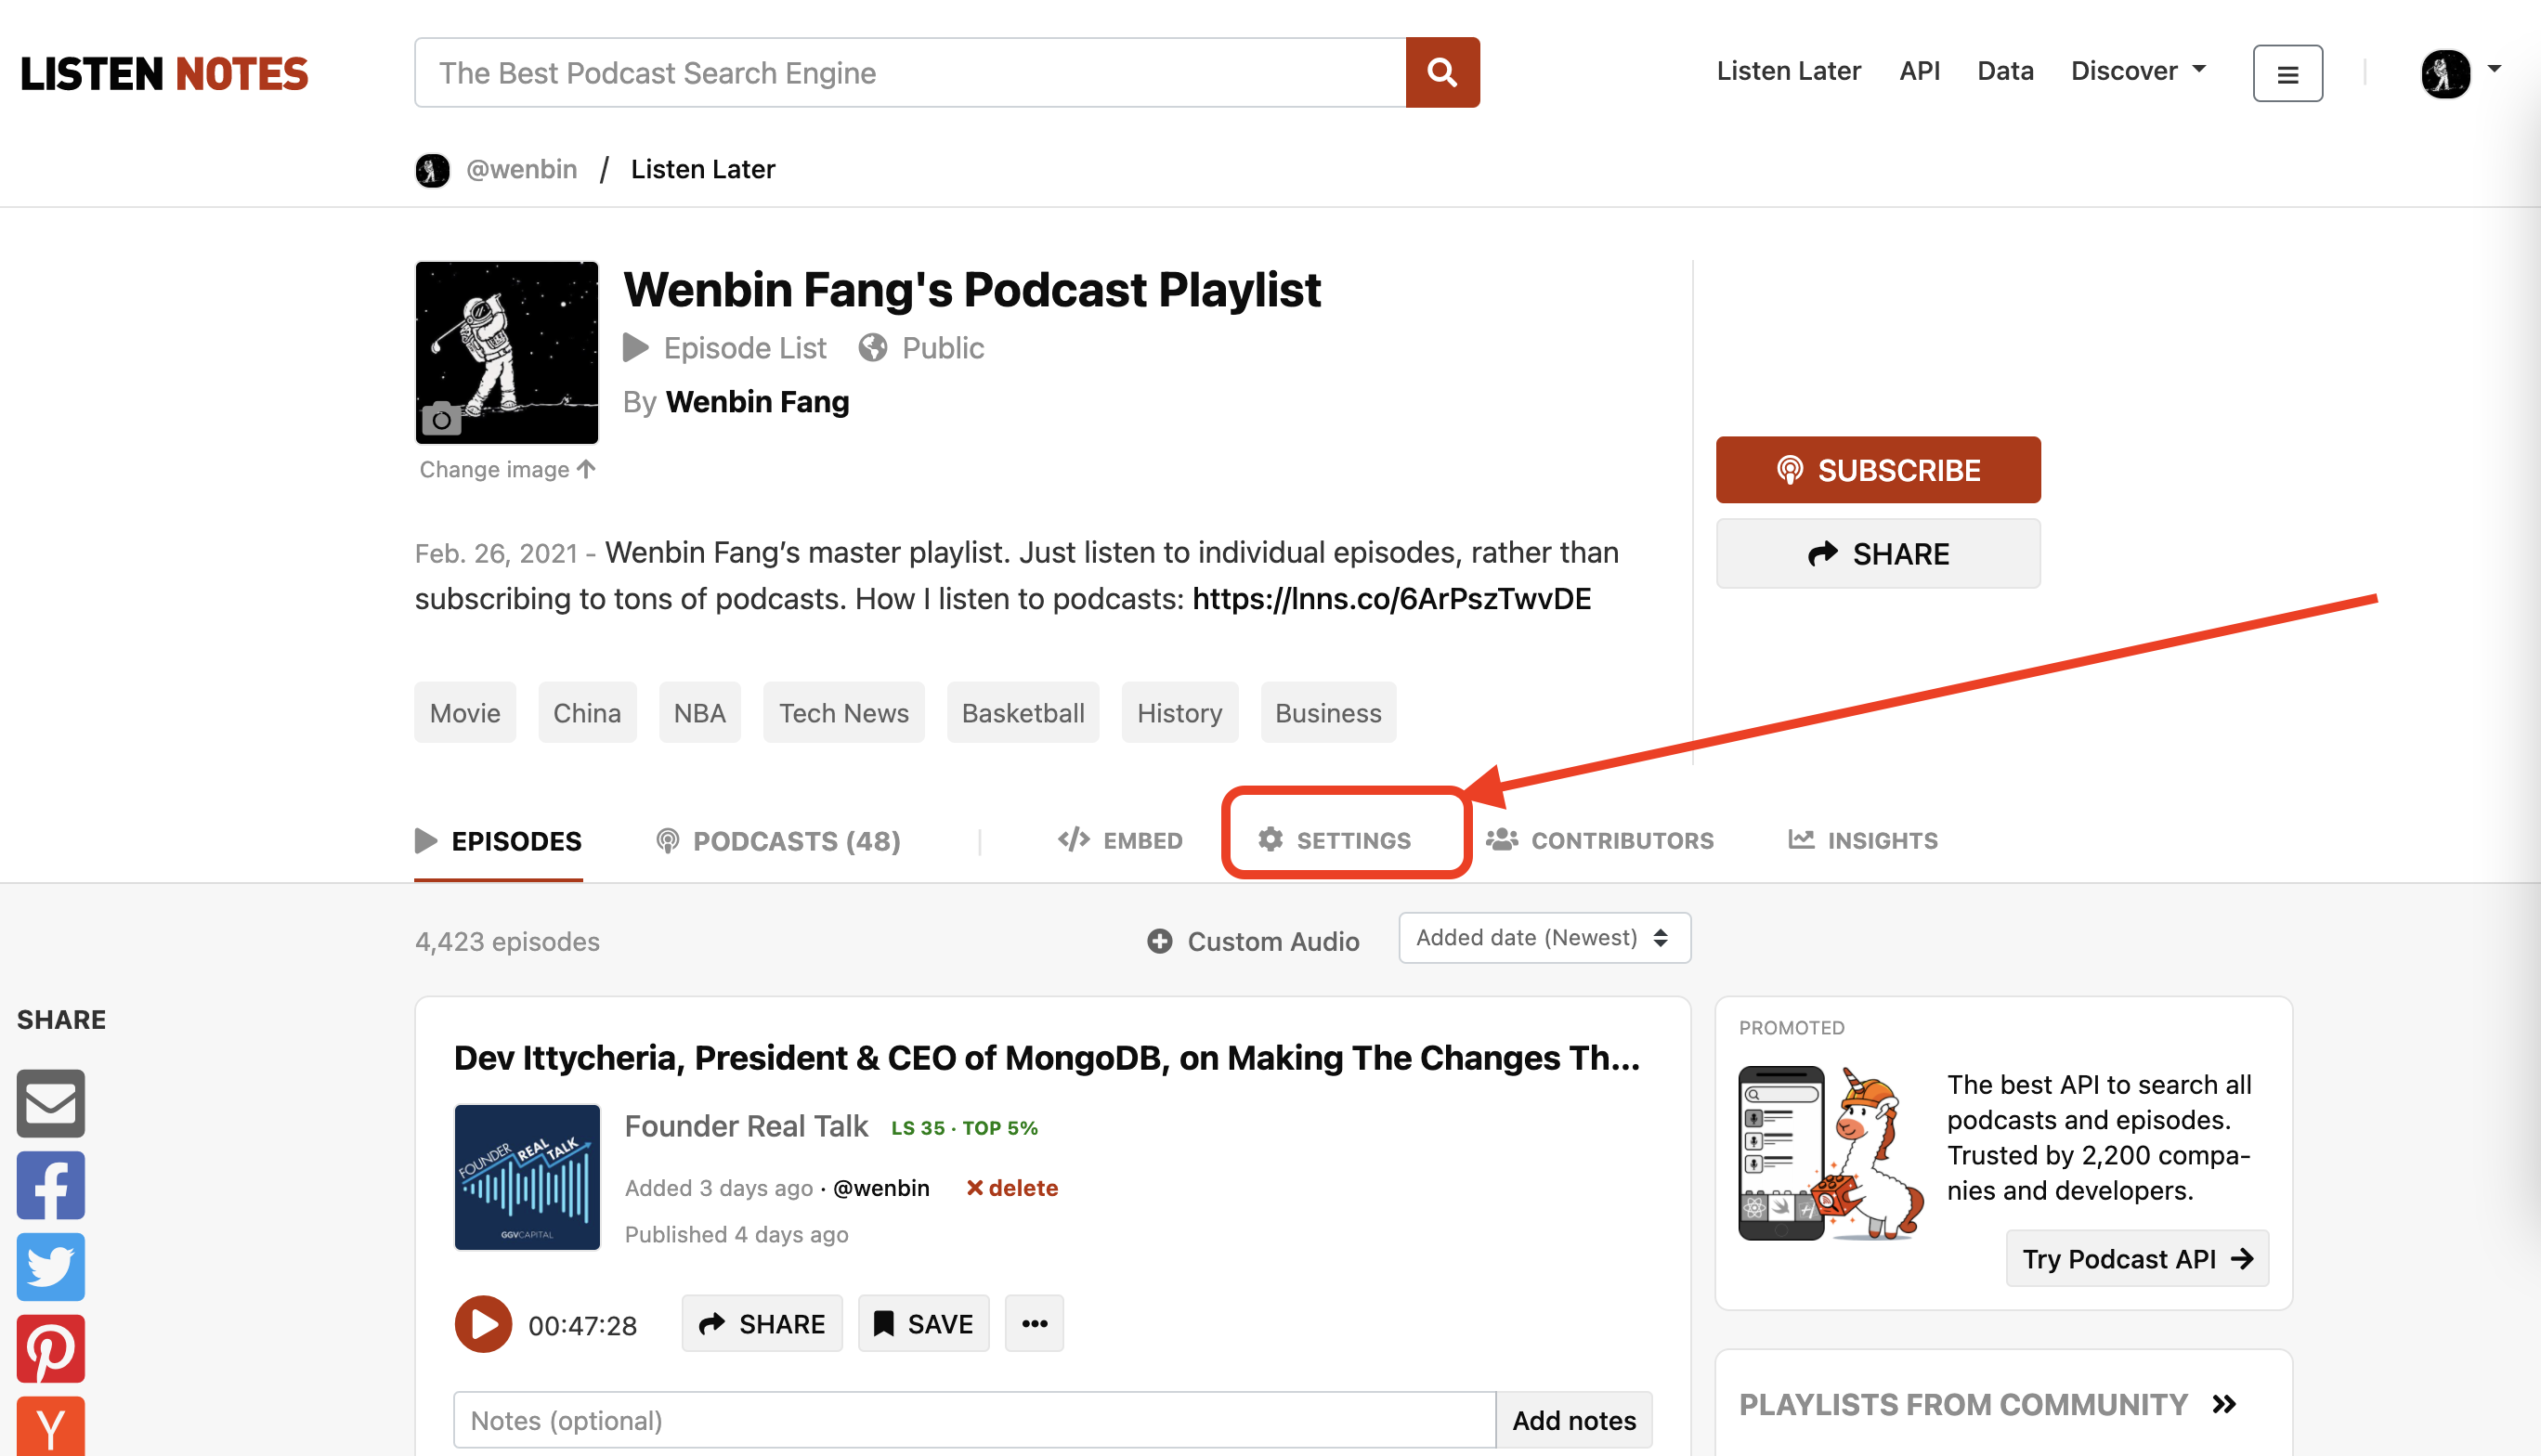Screen dimensions: 2541x1456
Task: Open the hamburger menu icon
Action: [x=2287, y=73]
